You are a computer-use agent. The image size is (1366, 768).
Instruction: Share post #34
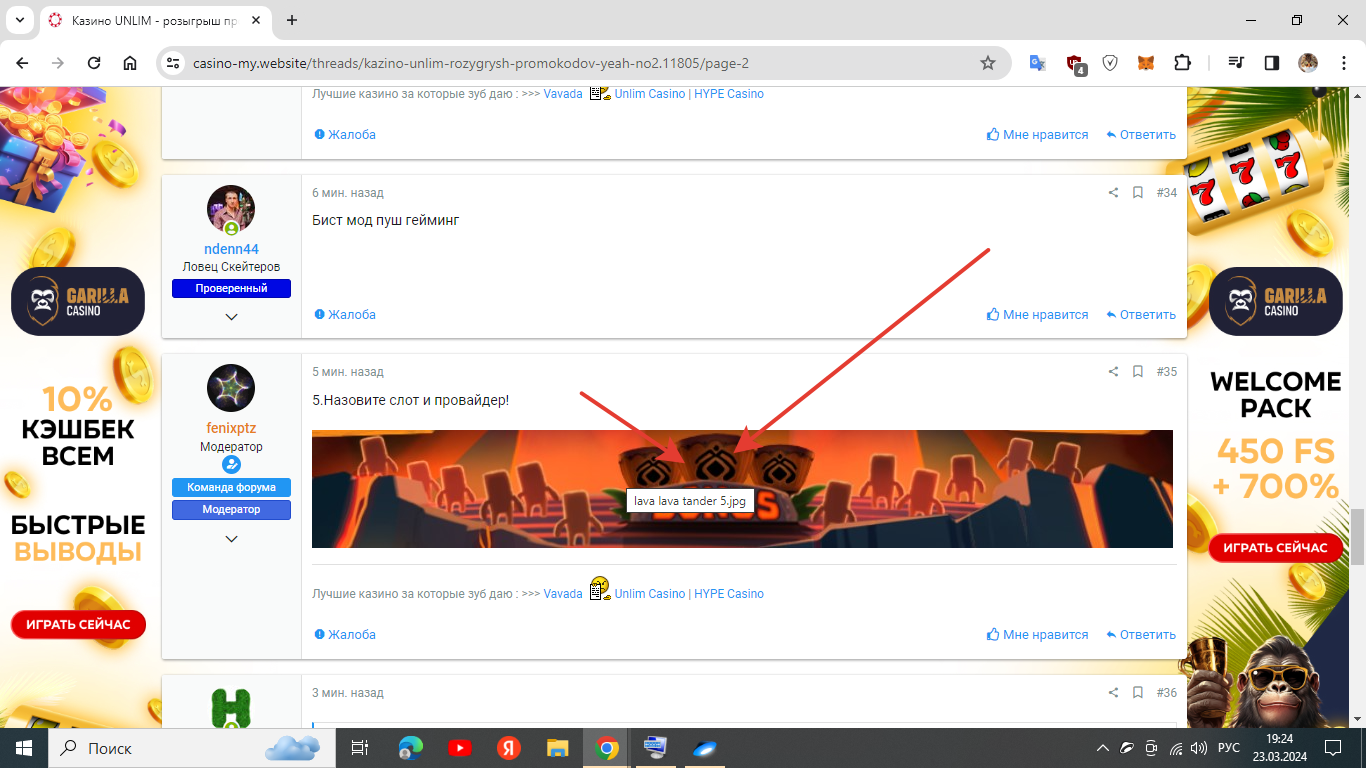(x=1113, y=193)
